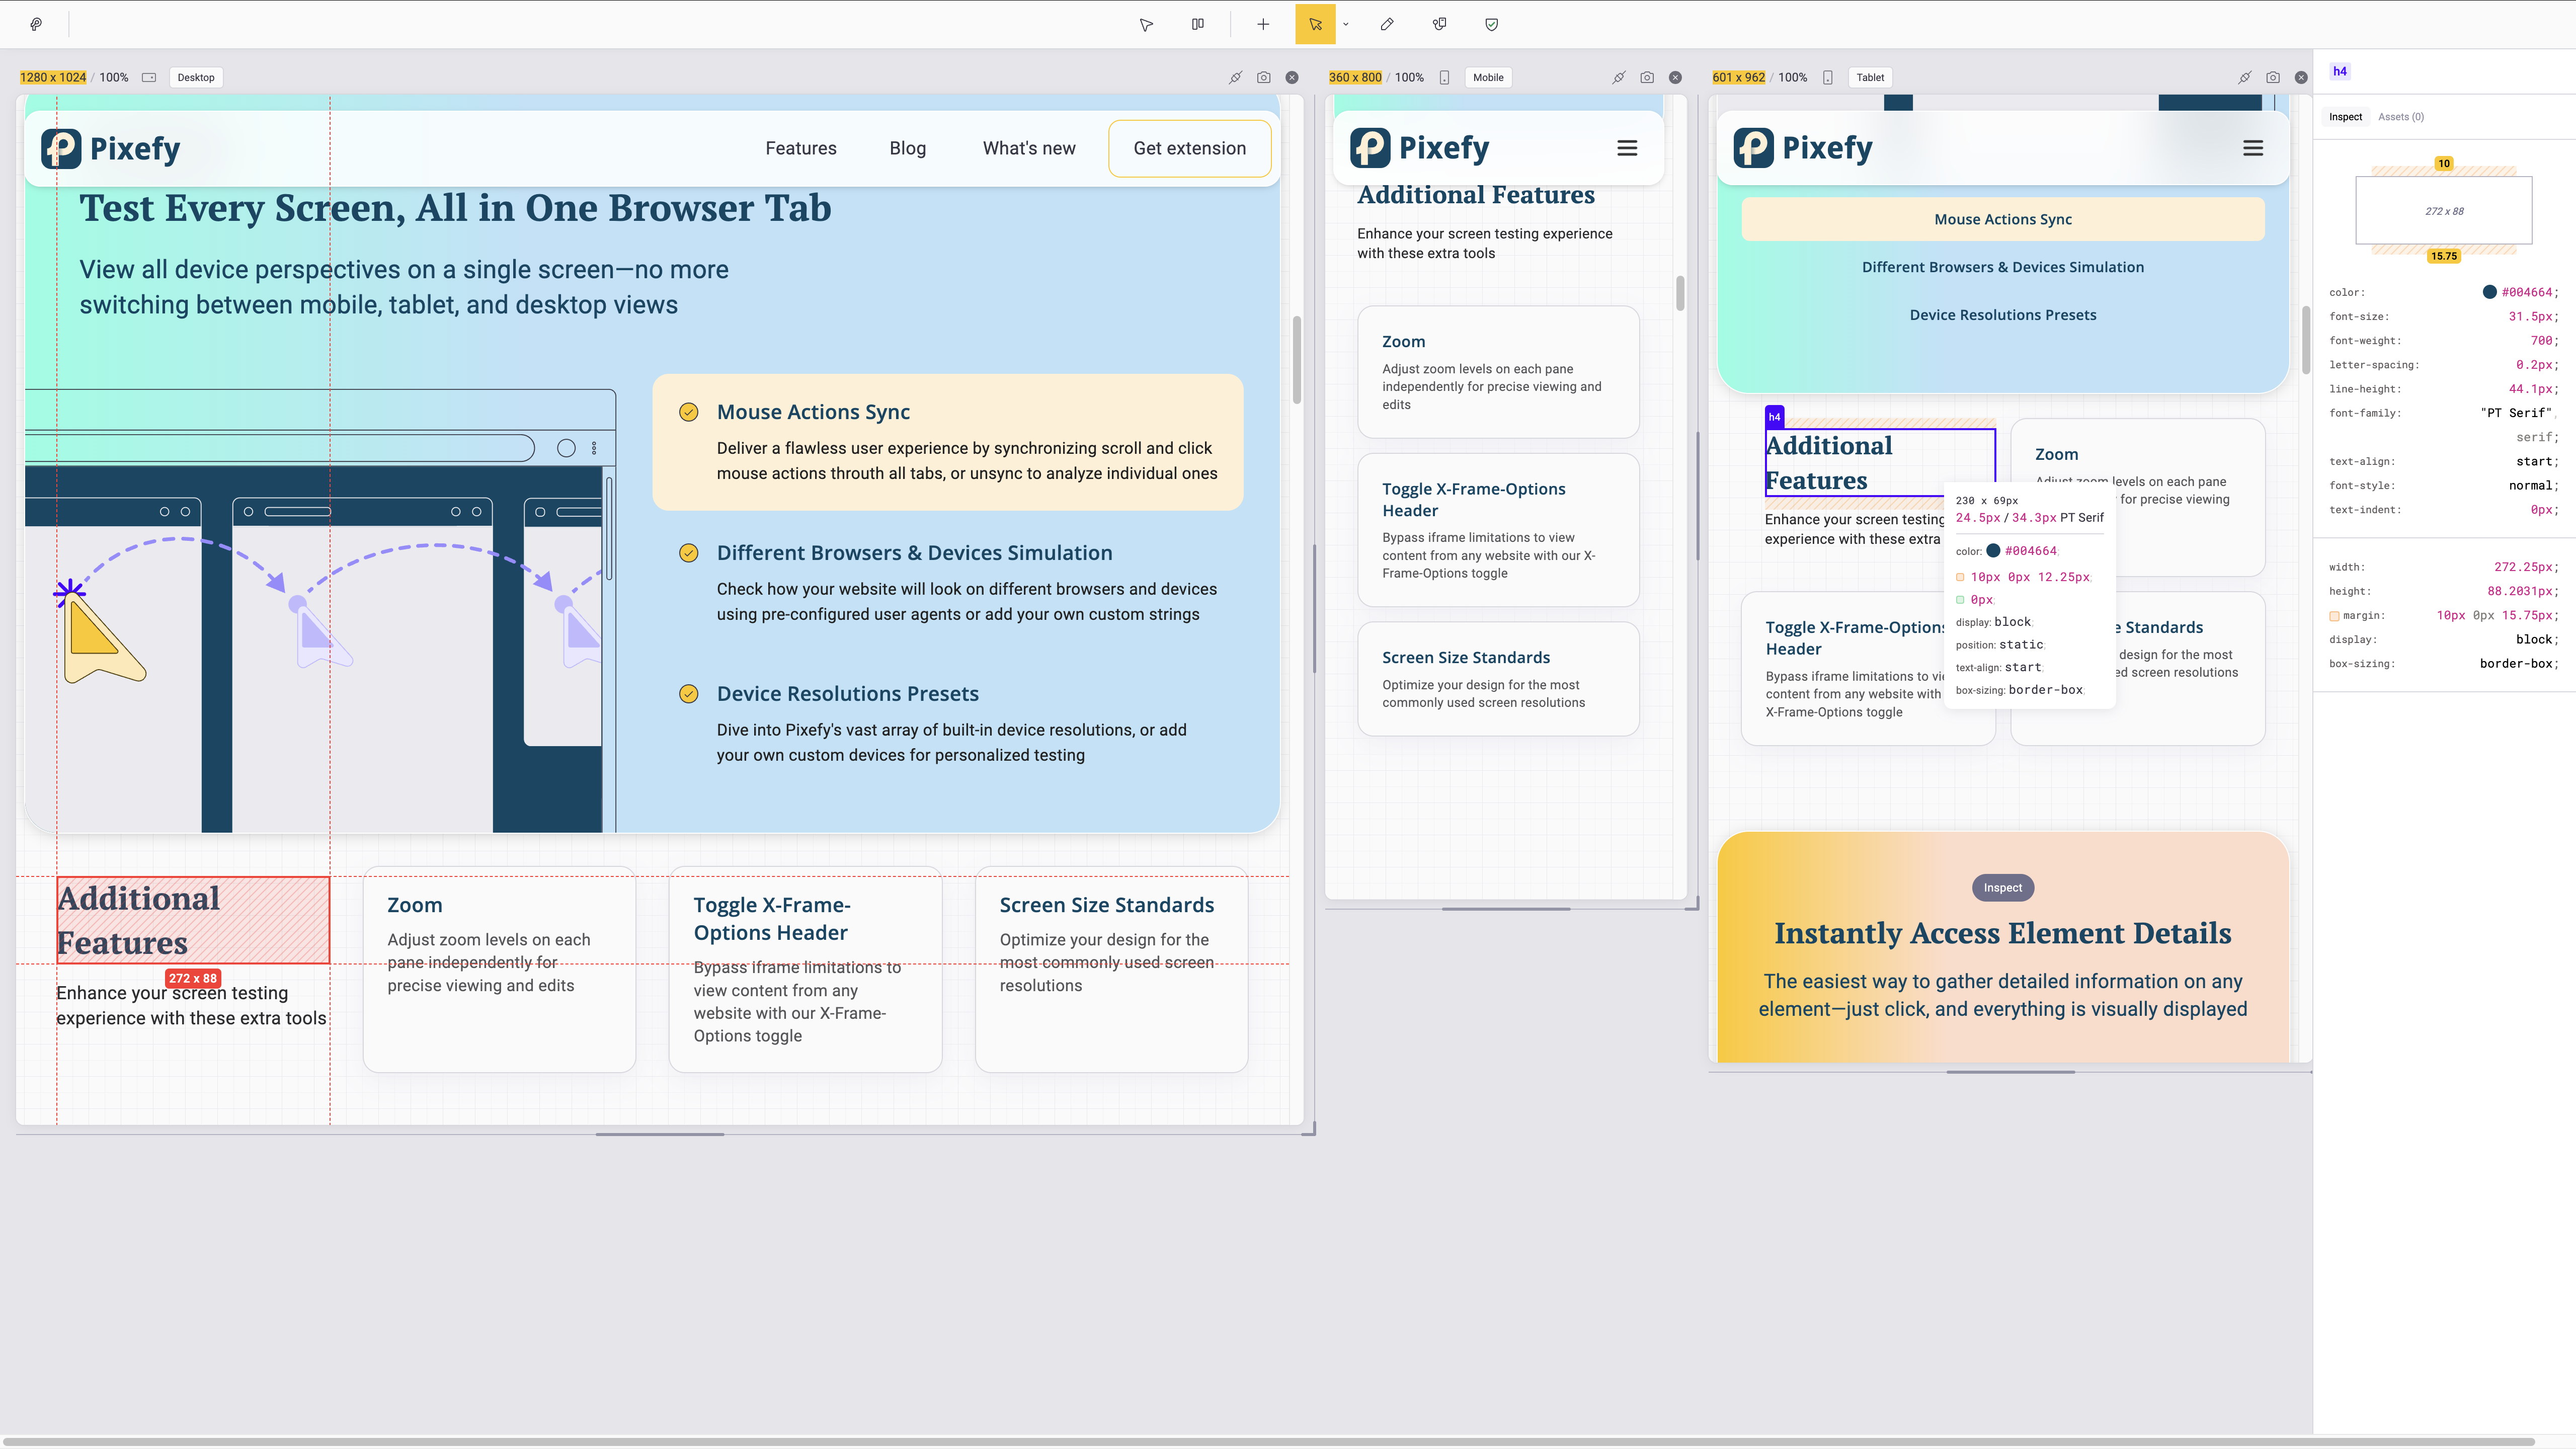Click the color swatch in hover tooltip
2576x1449 pixels.
click(x=1993, y=551)
